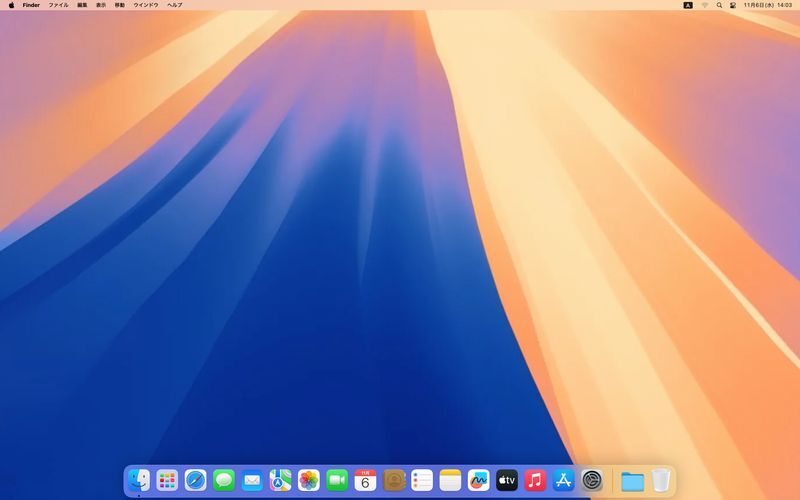Open the Apple menu
The width and height of the screenshot is (800, 500).
coord(11,5)
